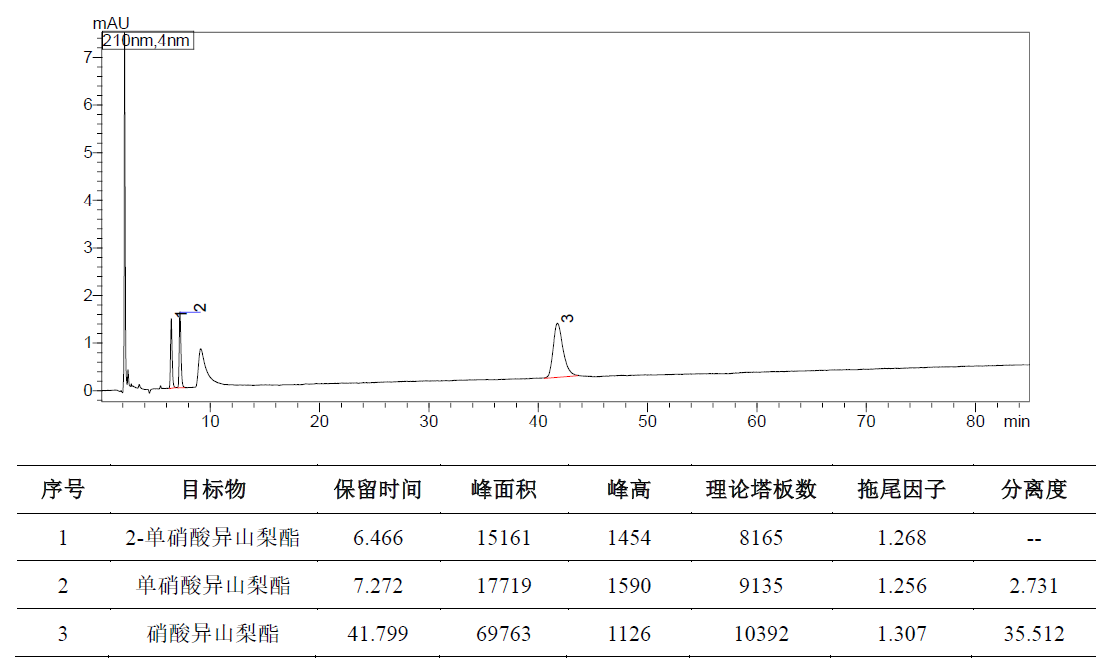Screen dimensions: 1110x664
Task: Click tailing factor value 1.307
Action: pyautogui.click(x=901, y=633)
